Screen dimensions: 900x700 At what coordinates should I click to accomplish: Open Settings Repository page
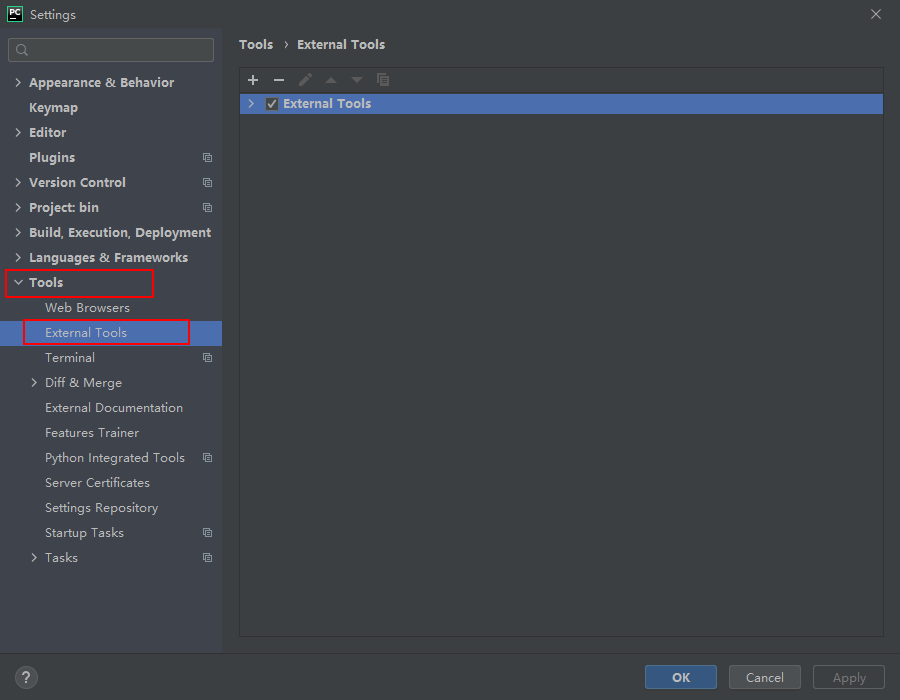(x=102, y=508)
